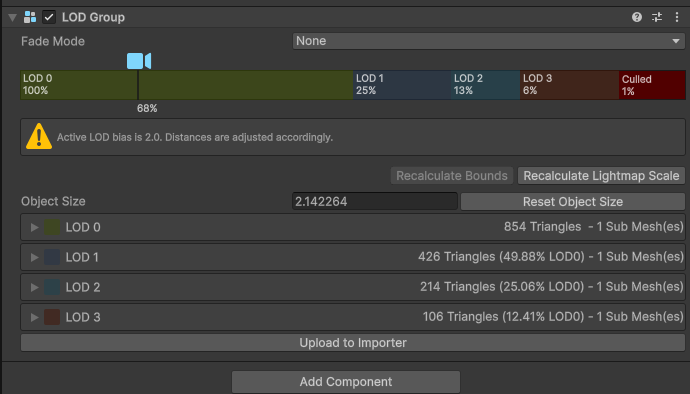Viewport: 690px width, 394px height.
Task: Click the Active LOD bias warning message
Action: click(x=195, y=137)
